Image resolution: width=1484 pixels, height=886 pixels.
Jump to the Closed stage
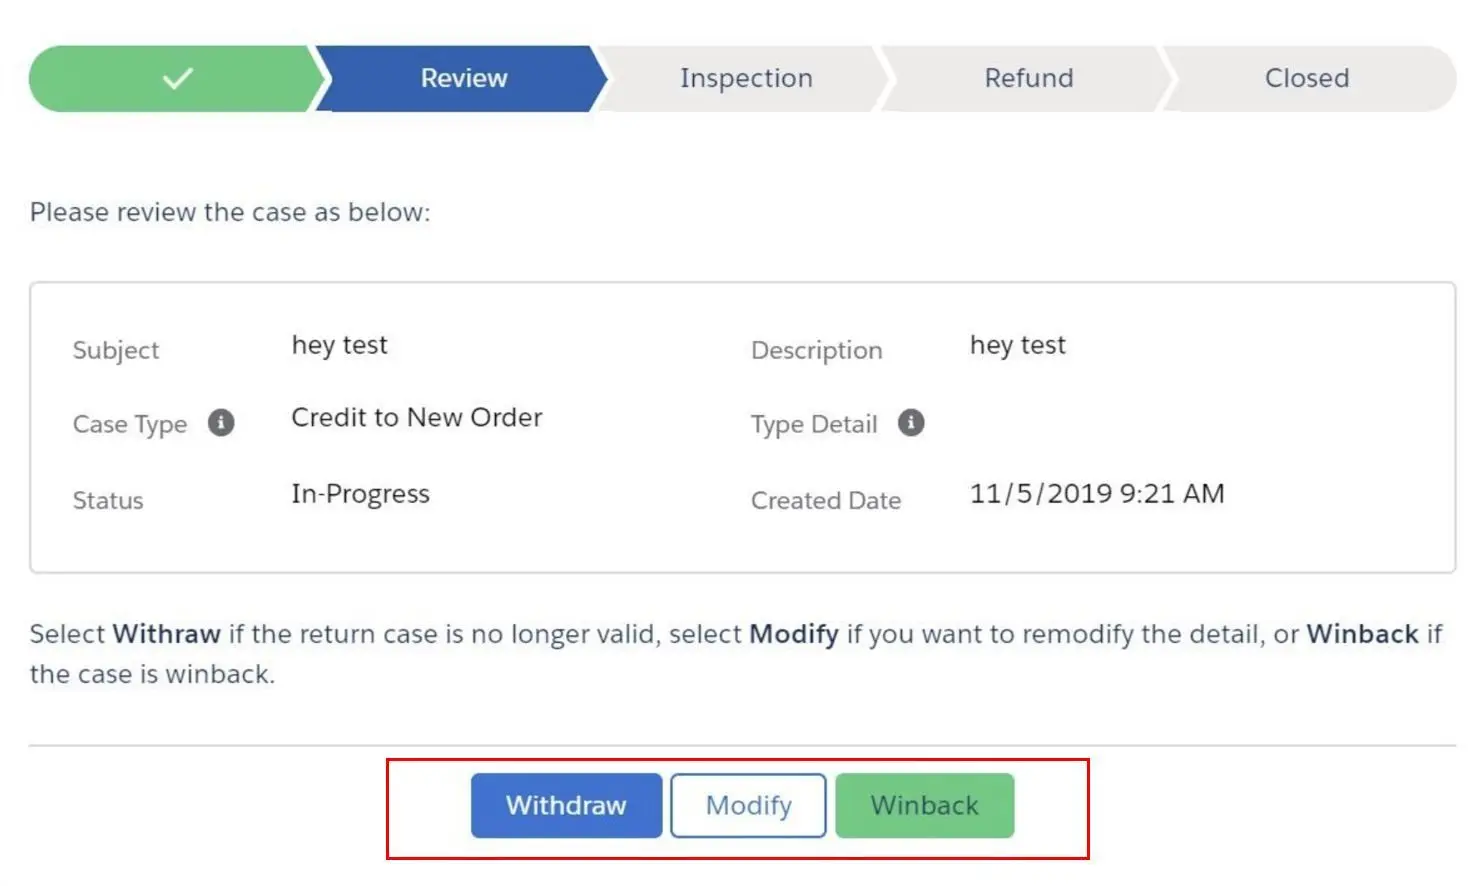(x=1307, y=78)
